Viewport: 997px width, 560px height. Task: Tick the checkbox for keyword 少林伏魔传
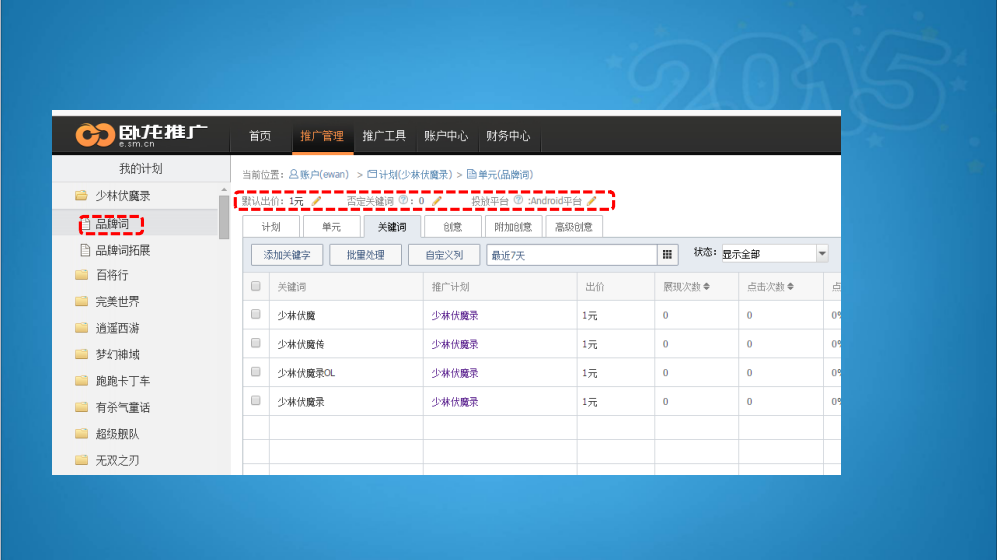(256, 343)
